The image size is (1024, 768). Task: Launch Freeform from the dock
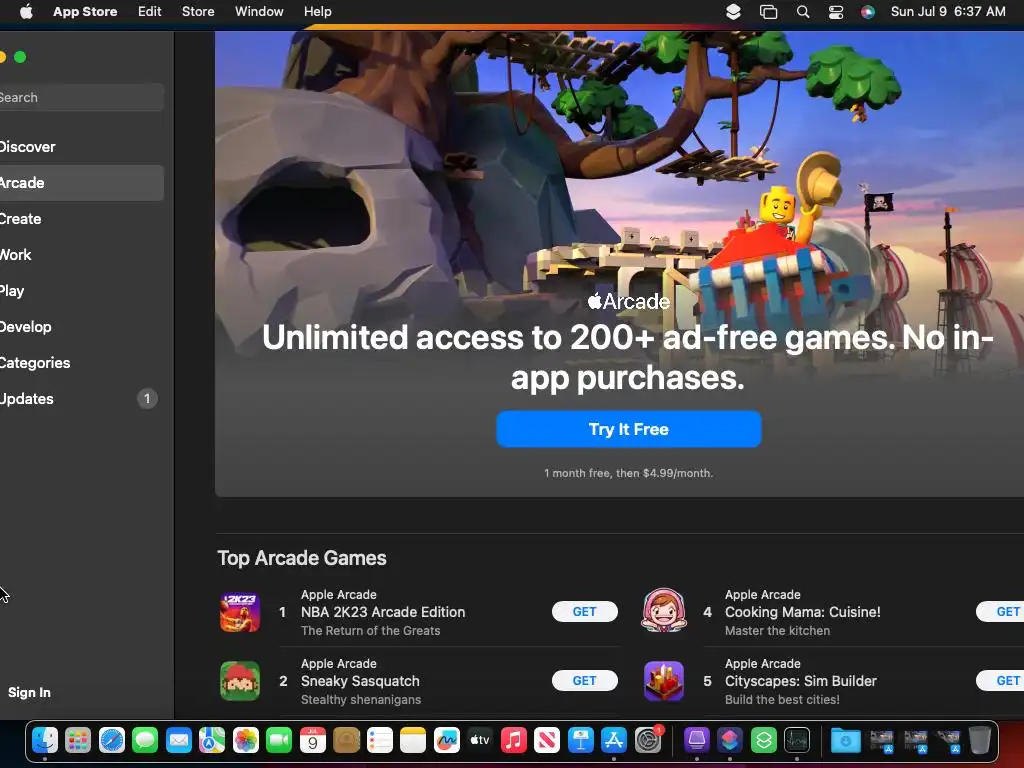pos(446,740)
